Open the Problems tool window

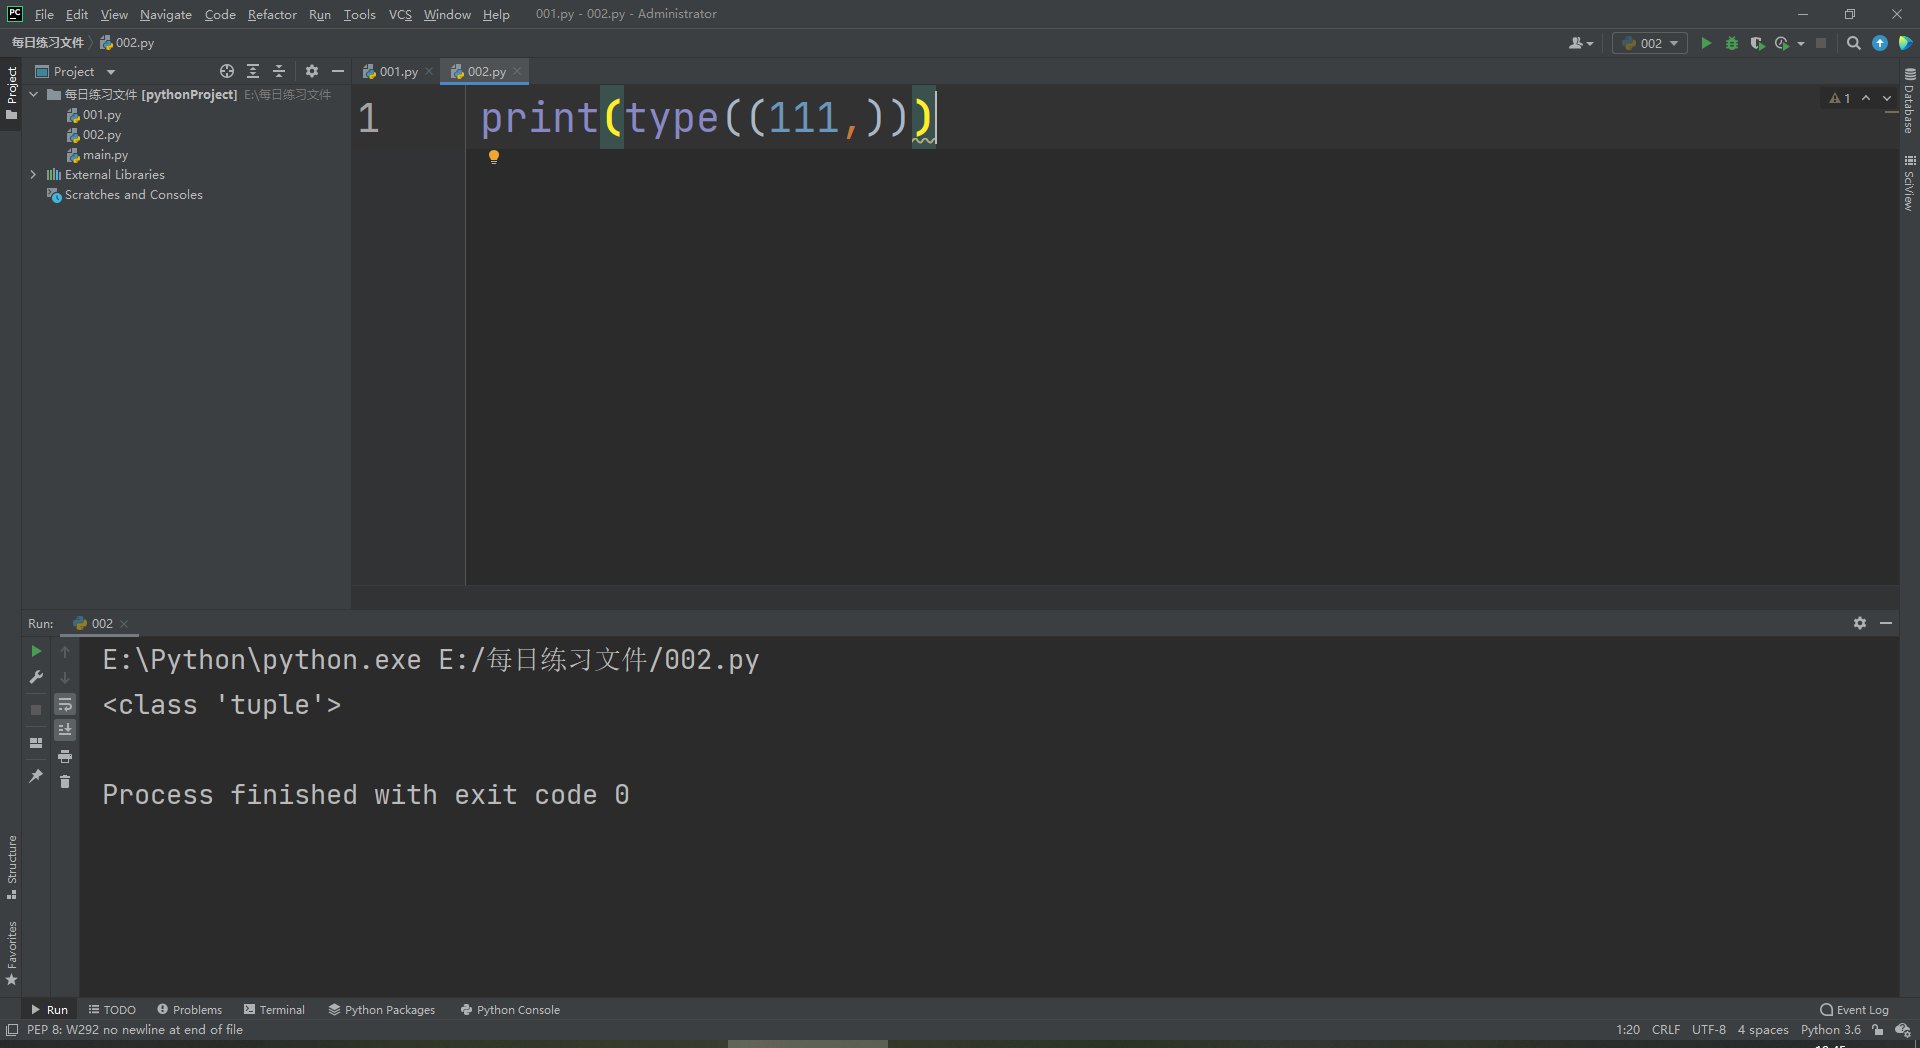tap(190, 1010)
